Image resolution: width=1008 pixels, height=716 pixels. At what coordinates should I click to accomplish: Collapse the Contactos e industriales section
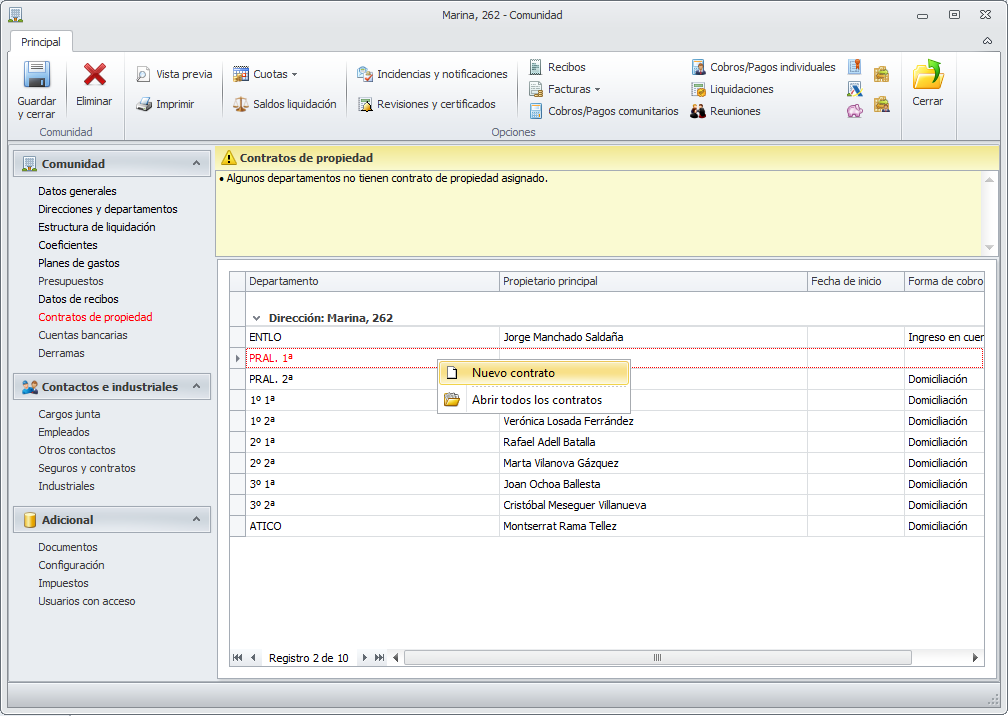[196, 386]
